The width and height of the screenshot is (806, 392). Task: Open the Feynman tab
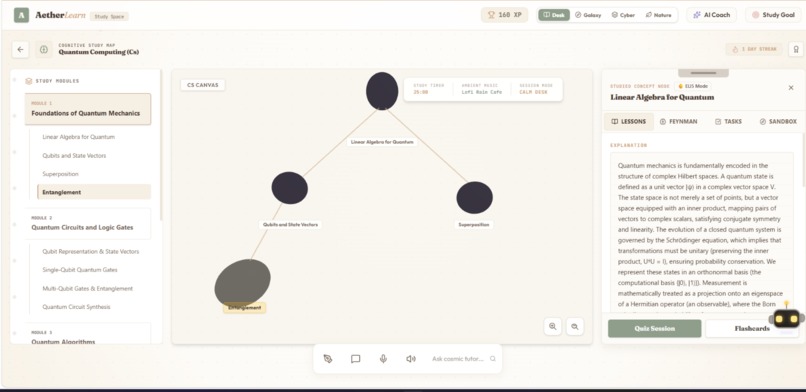(x=679, y=122)
